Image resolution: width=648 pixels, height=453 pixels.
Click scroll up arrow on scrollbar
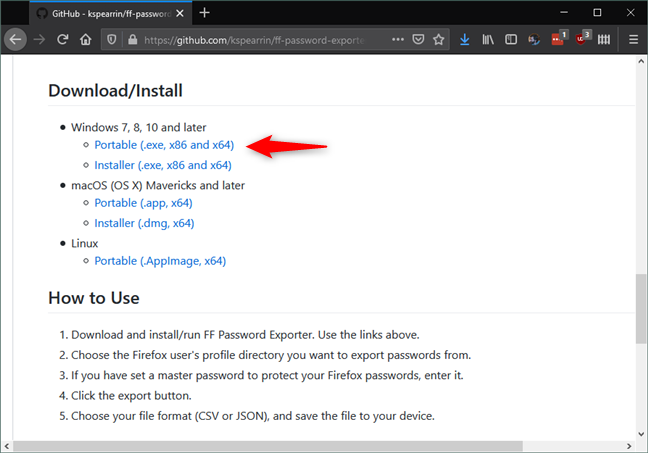(x=641, y=61)
